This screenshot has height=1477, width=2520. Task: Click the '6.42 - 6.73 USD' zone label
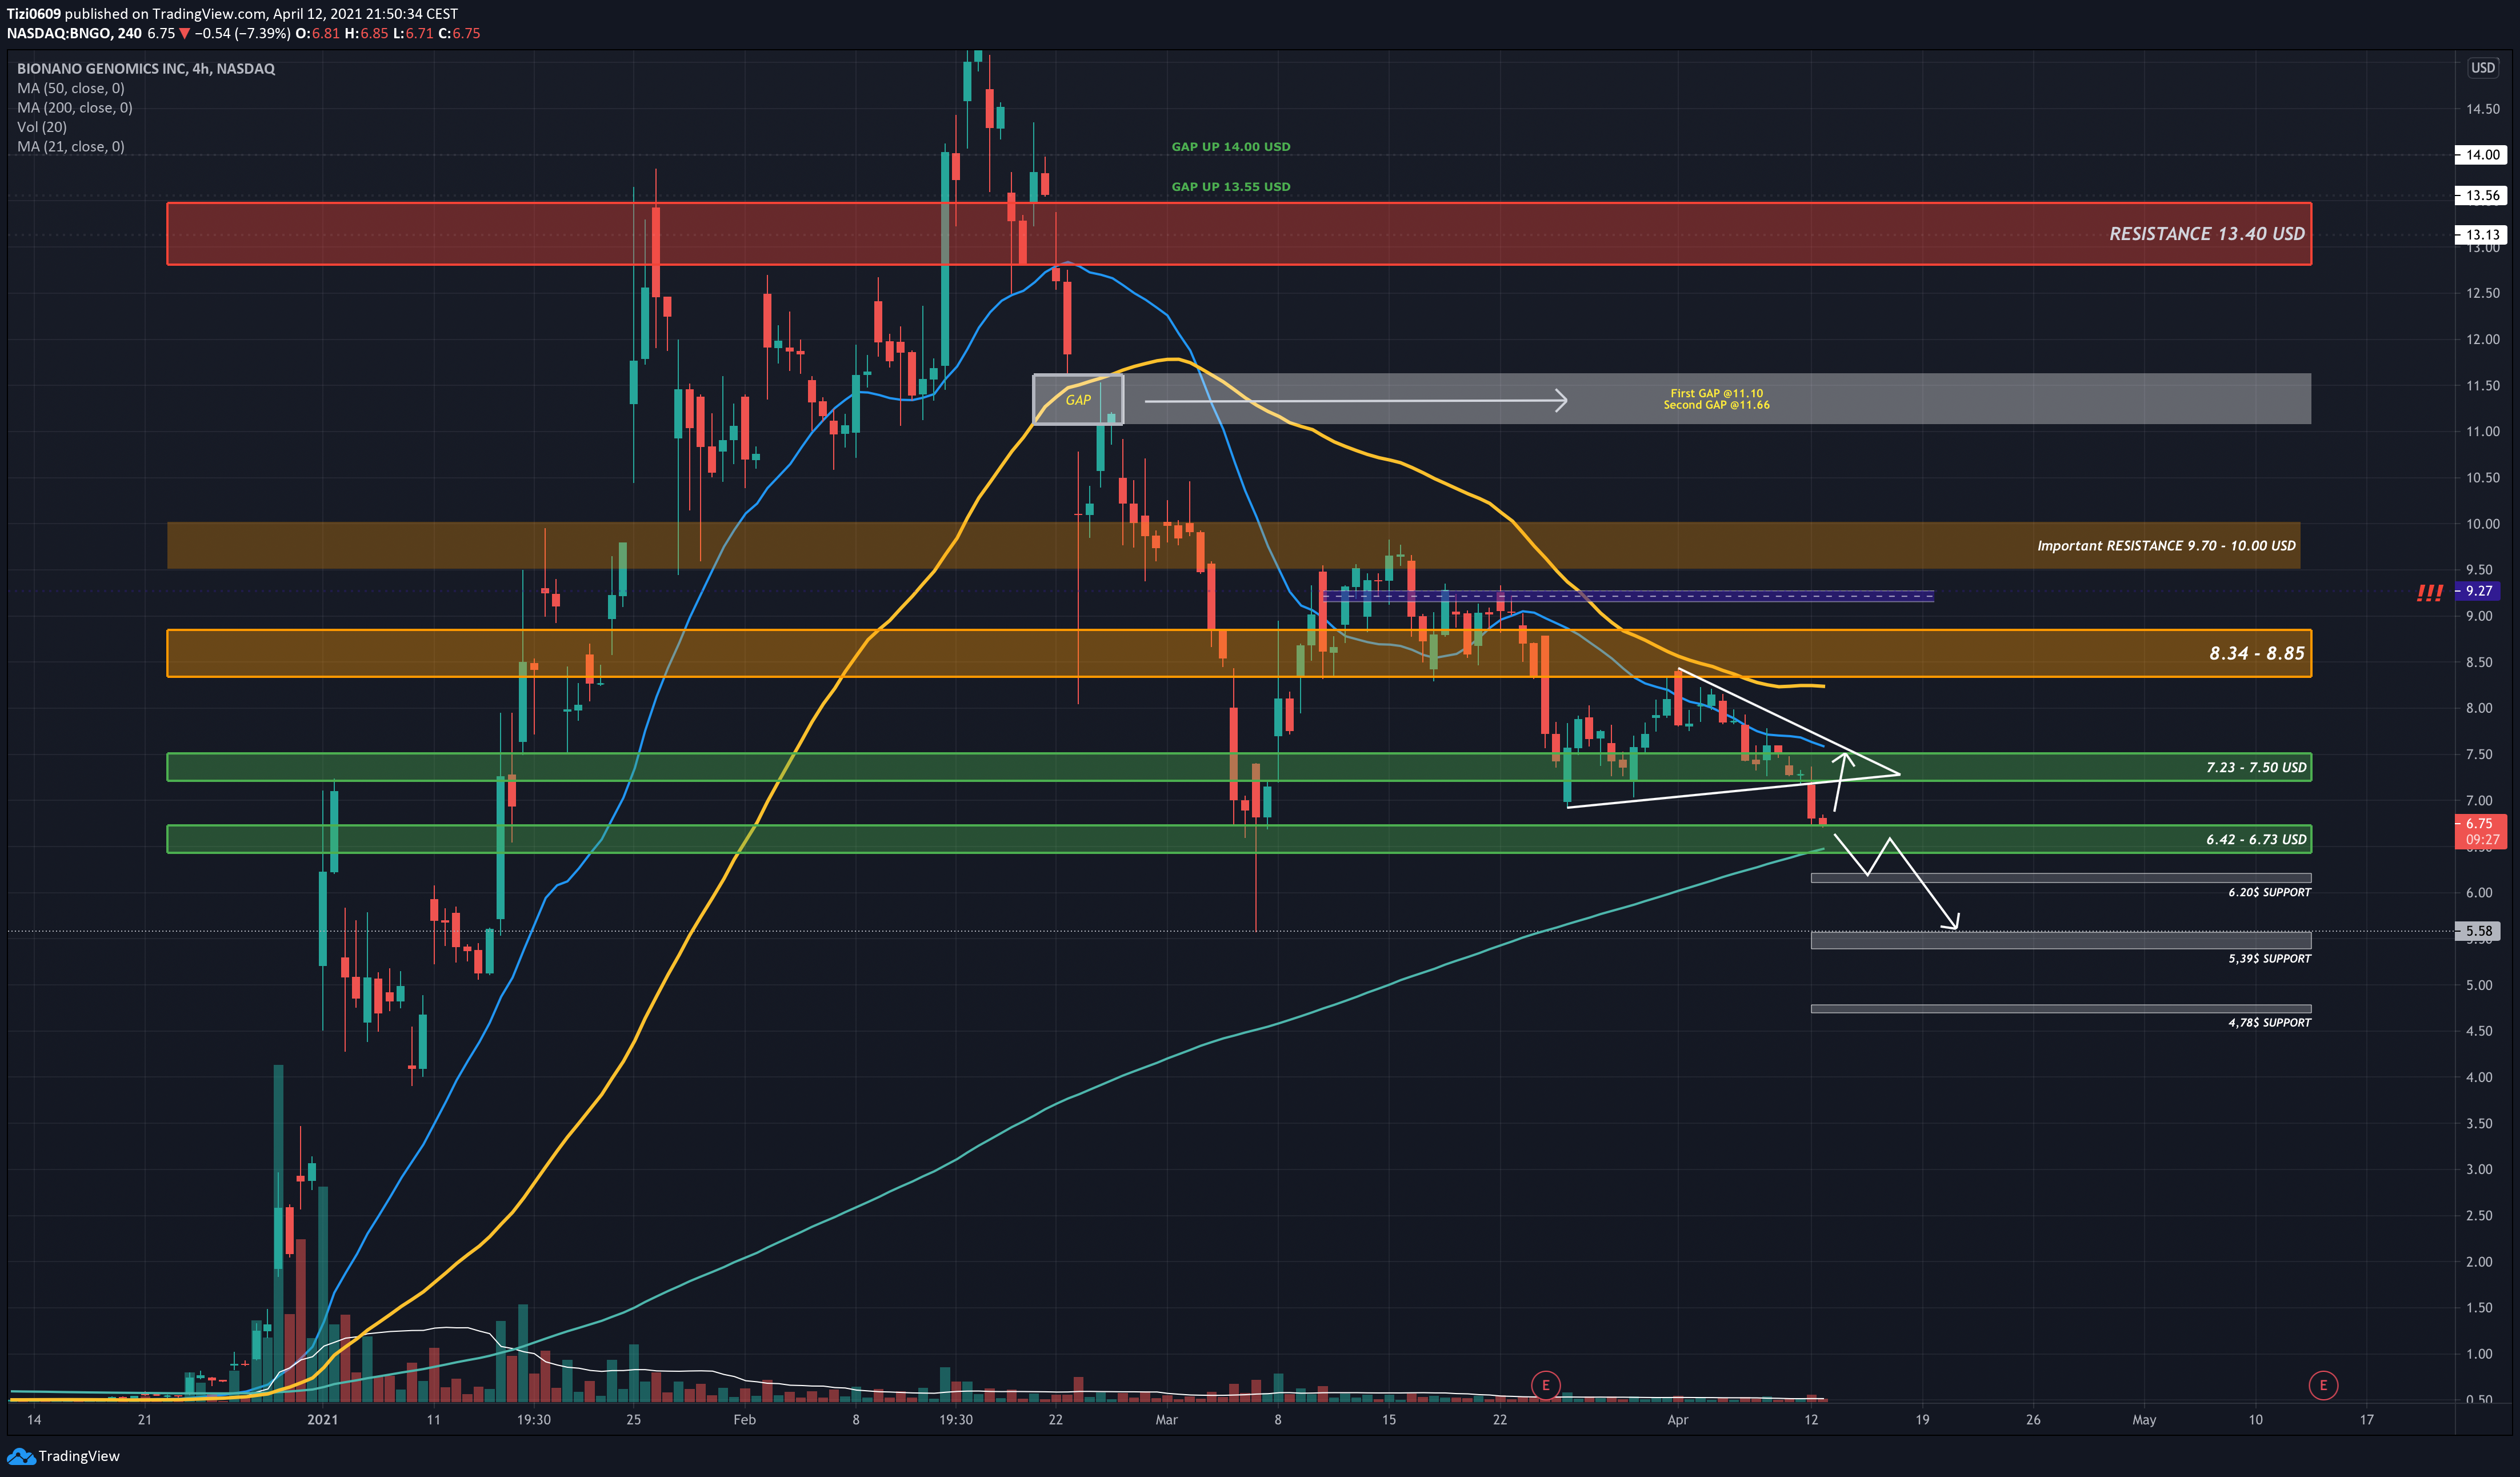2256,839
